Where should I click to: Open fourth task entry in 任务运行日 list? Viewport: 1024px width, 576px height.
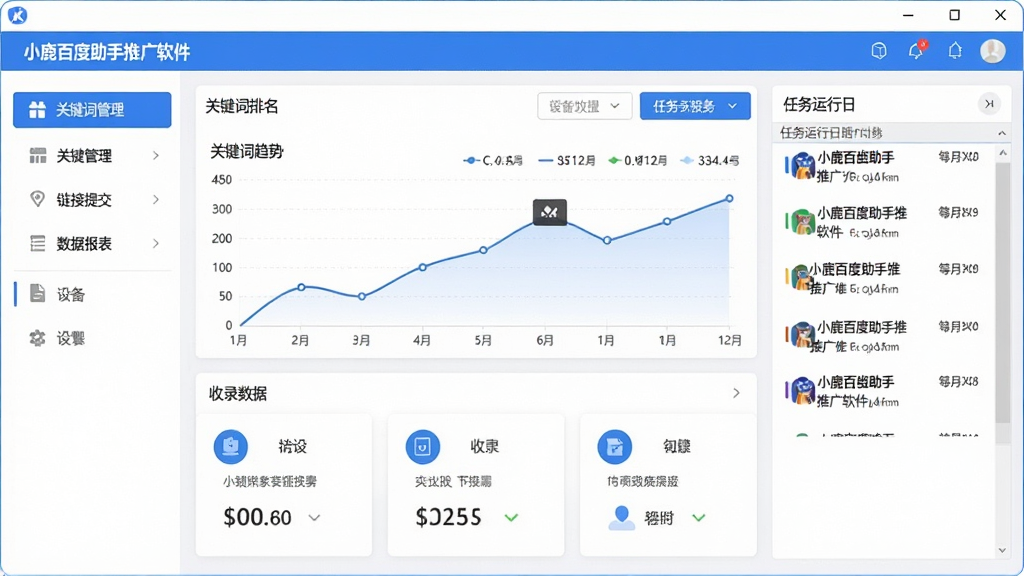[x=883, y=336]
